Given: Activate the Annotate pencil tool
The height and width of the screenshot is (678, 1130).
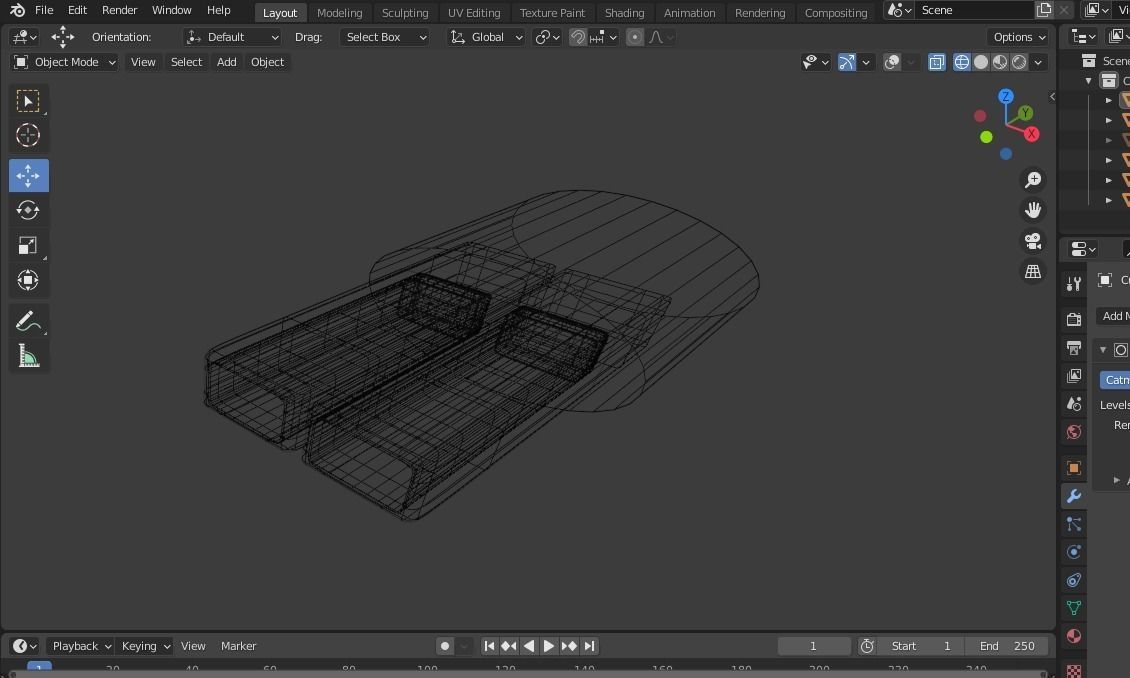Looking at the screenshot, I should click(x=28, y=321).
